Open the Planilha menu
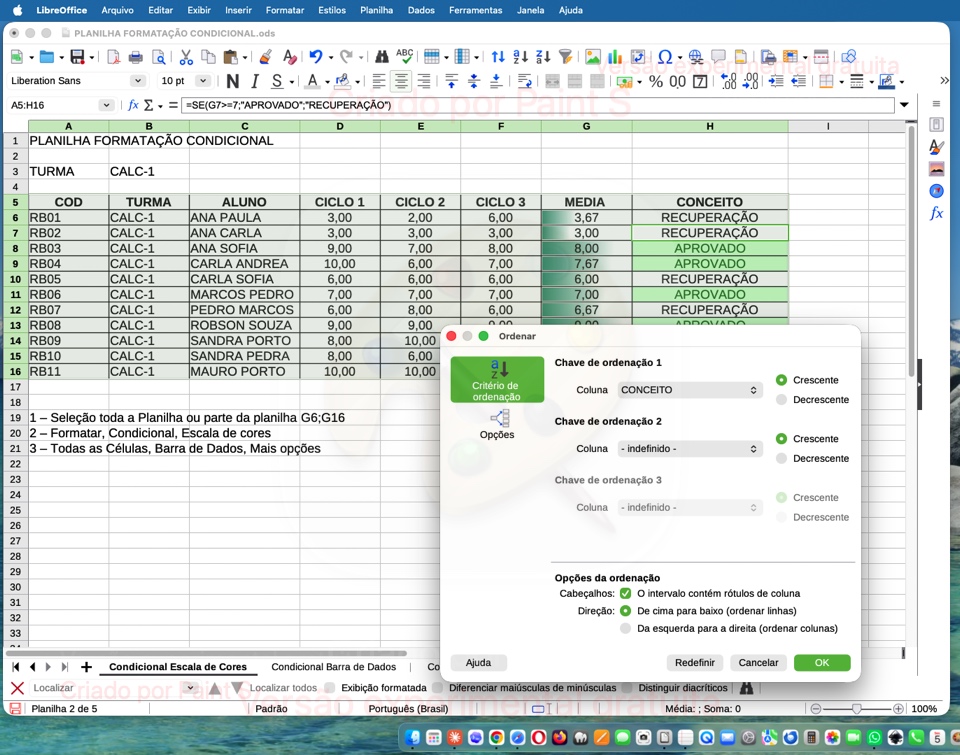 pos(377,10)
